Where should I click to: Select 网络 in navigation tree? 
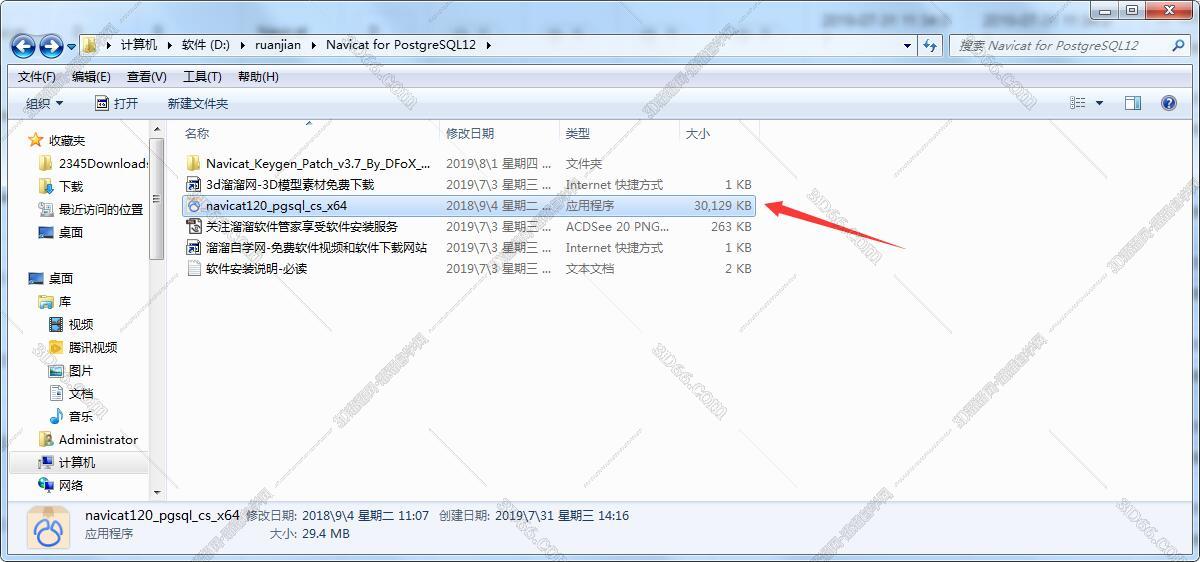coord(71,485)
